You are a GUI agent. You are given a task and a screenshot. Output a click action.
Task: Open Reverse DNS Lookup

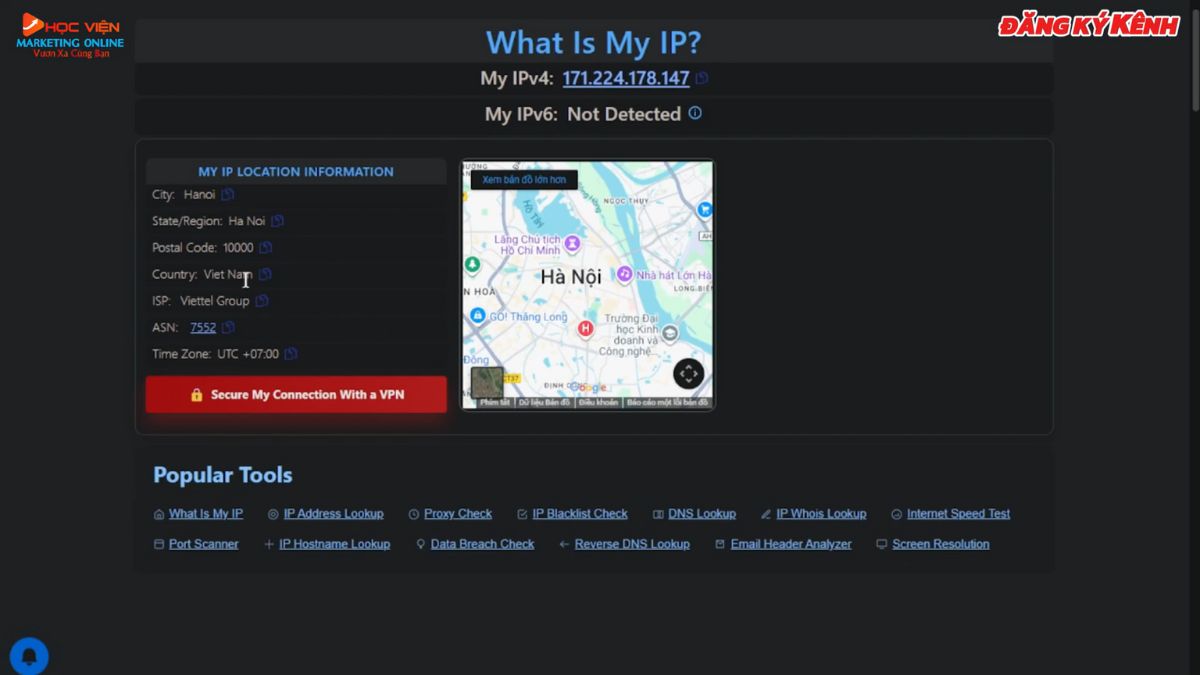632,544
